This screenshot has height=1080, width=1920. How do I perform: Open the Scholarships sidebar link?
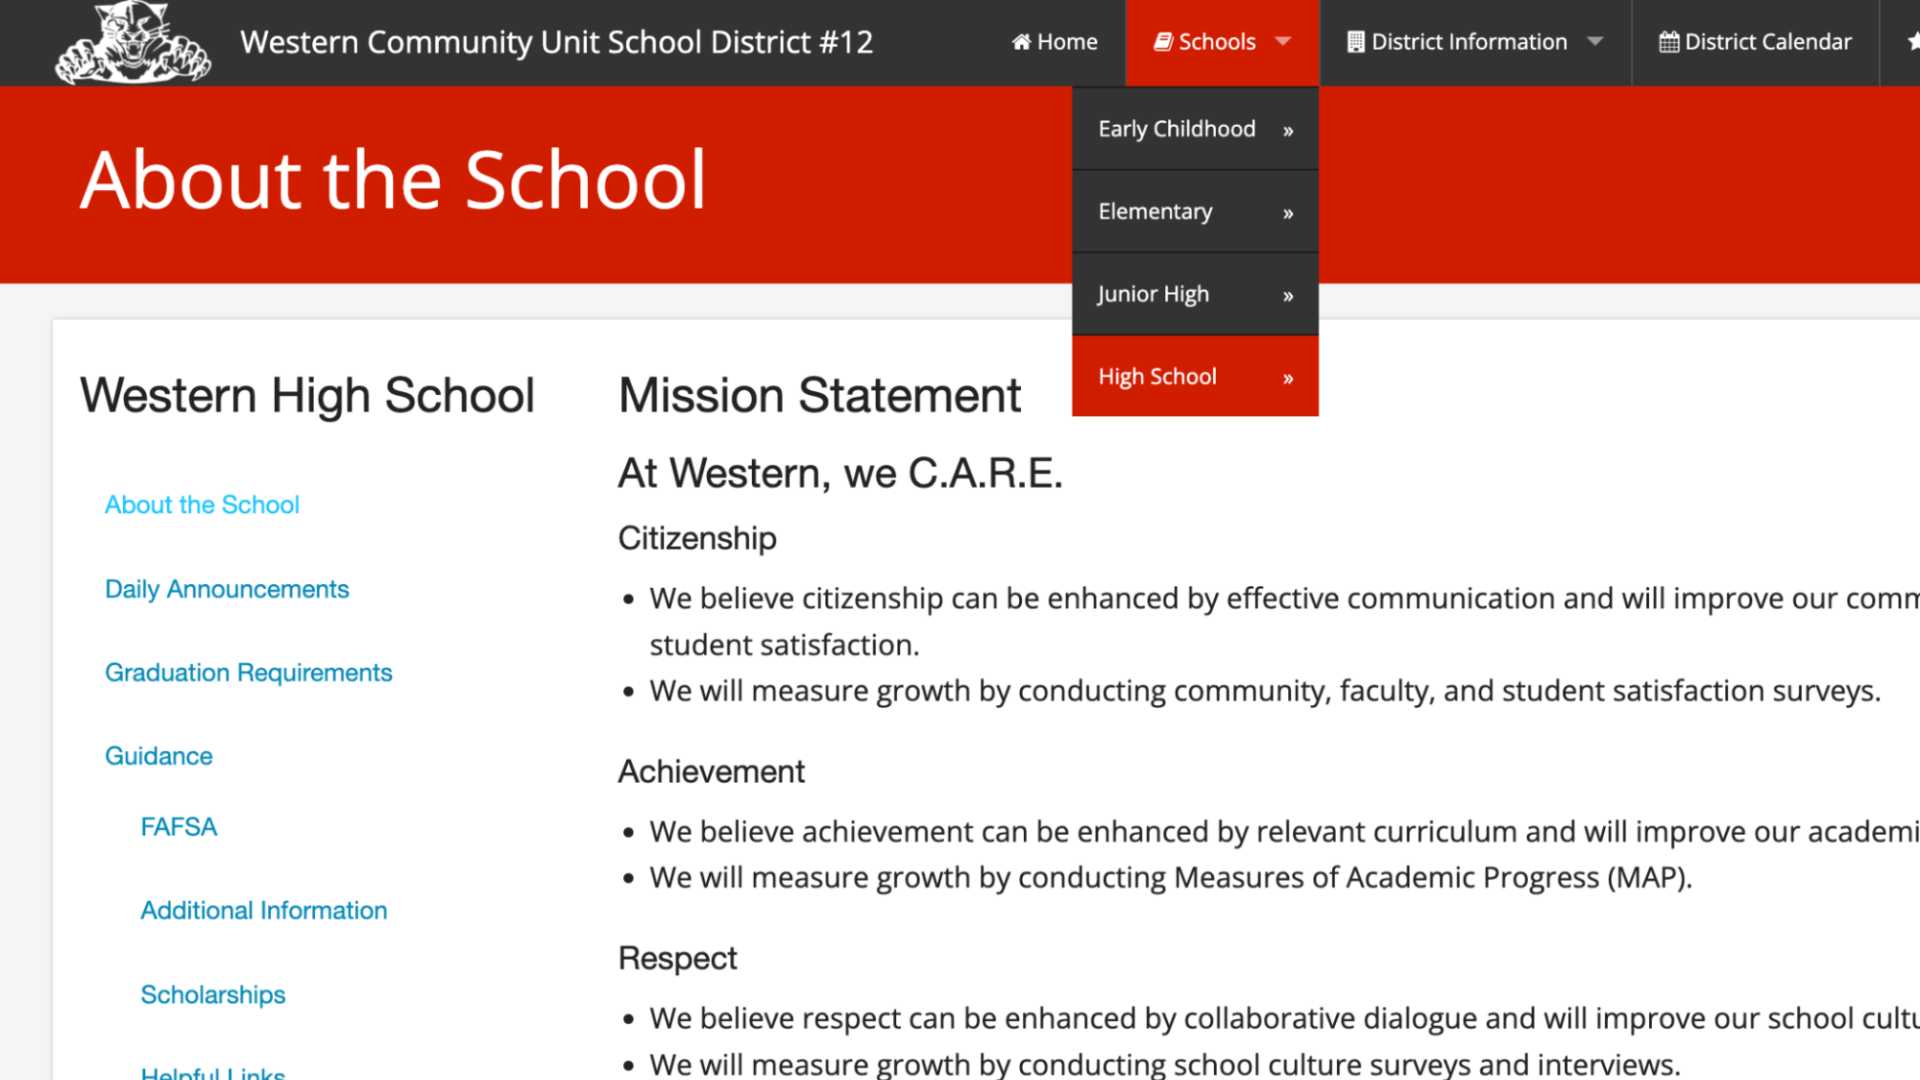213,995
